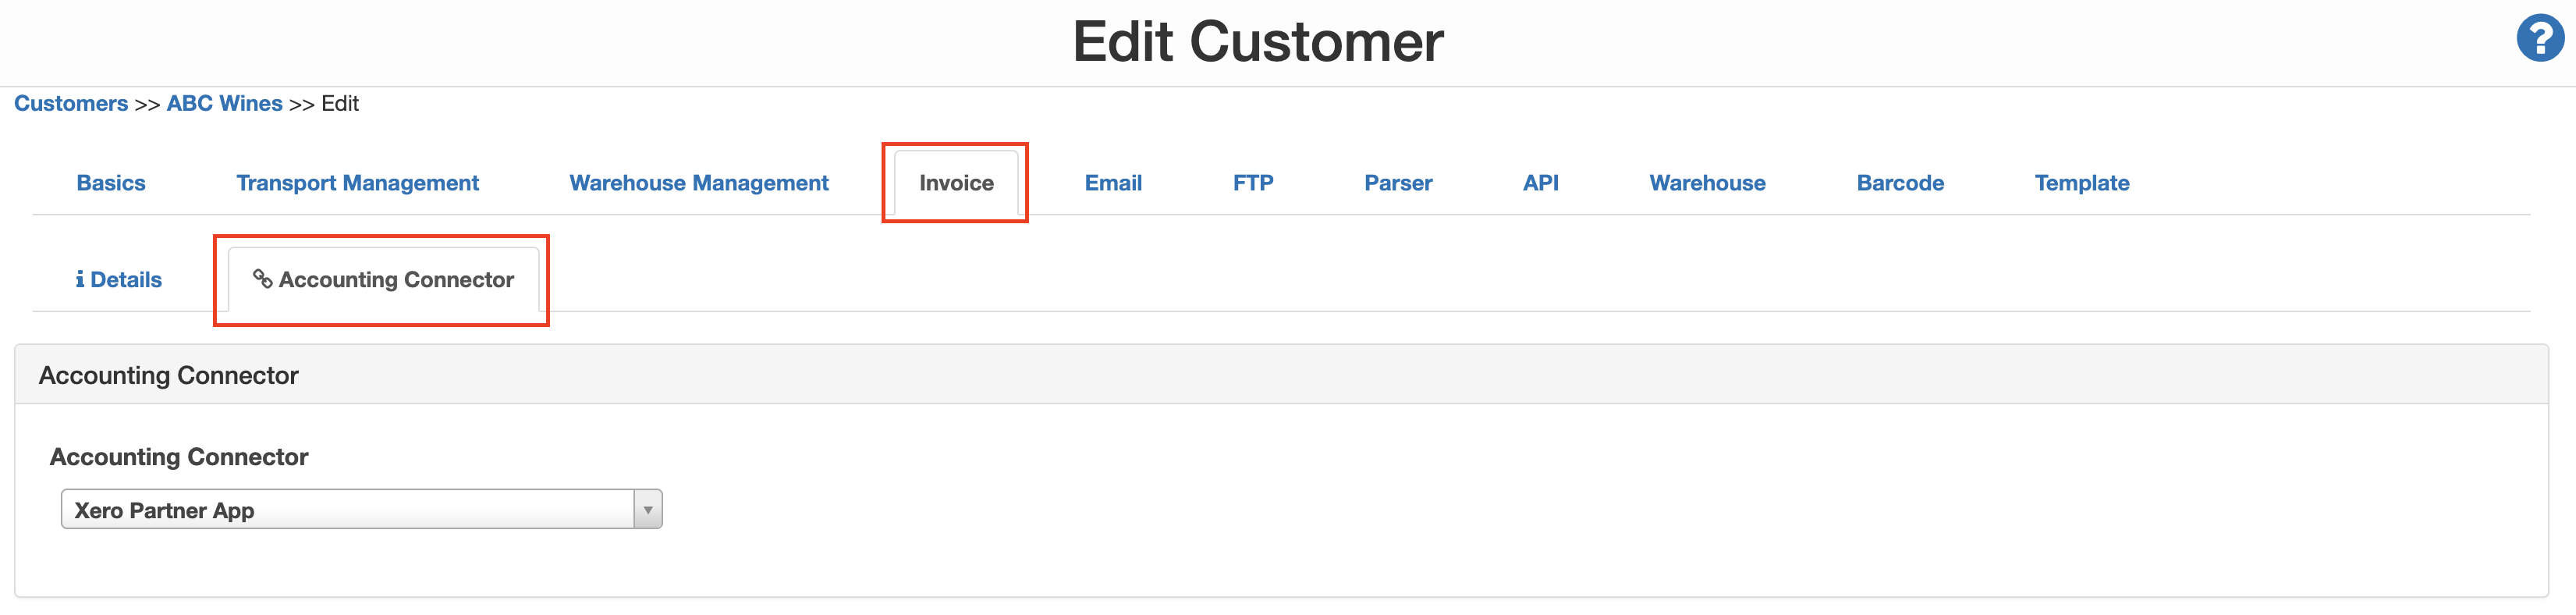Viewport: 2576px width, 615px height.
Task: Click the chain-link icon on Accounting Connector
Action: pos(263,280)
